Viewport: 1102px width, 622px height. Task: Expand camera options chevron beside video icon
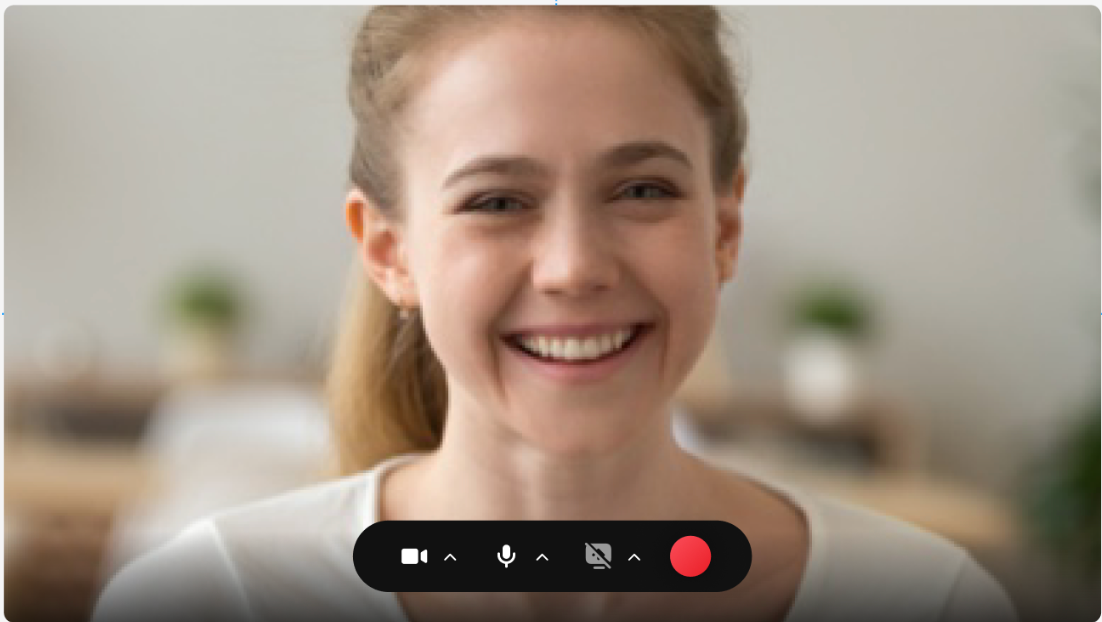click(450, 557)
